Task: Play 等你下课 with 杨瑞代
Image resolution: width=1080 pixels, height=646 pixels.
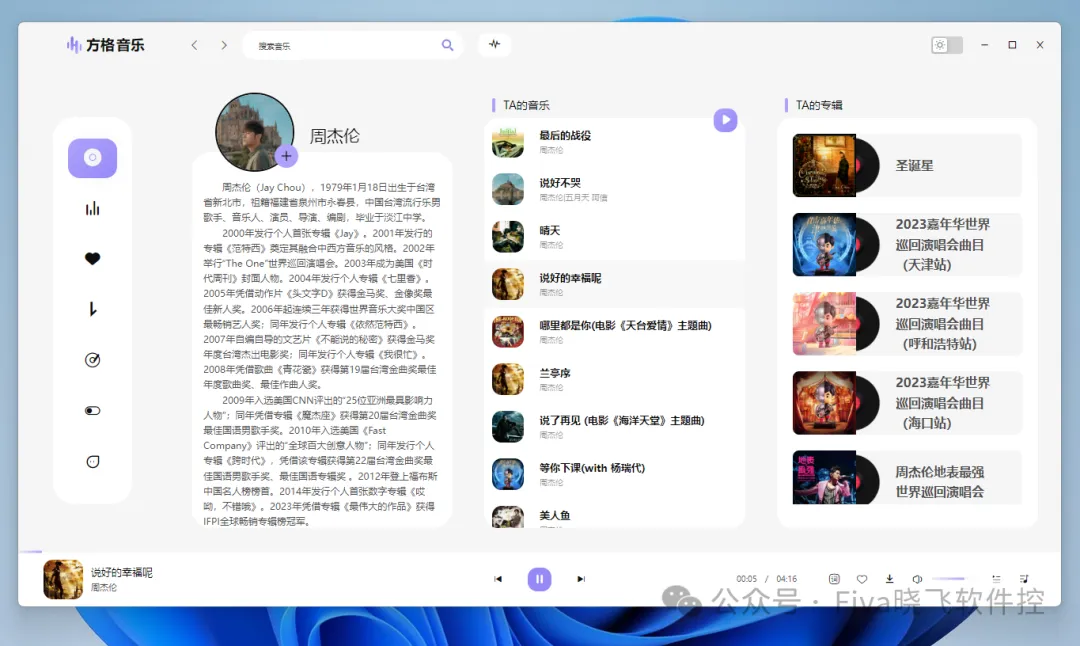Action: point(614,475)
